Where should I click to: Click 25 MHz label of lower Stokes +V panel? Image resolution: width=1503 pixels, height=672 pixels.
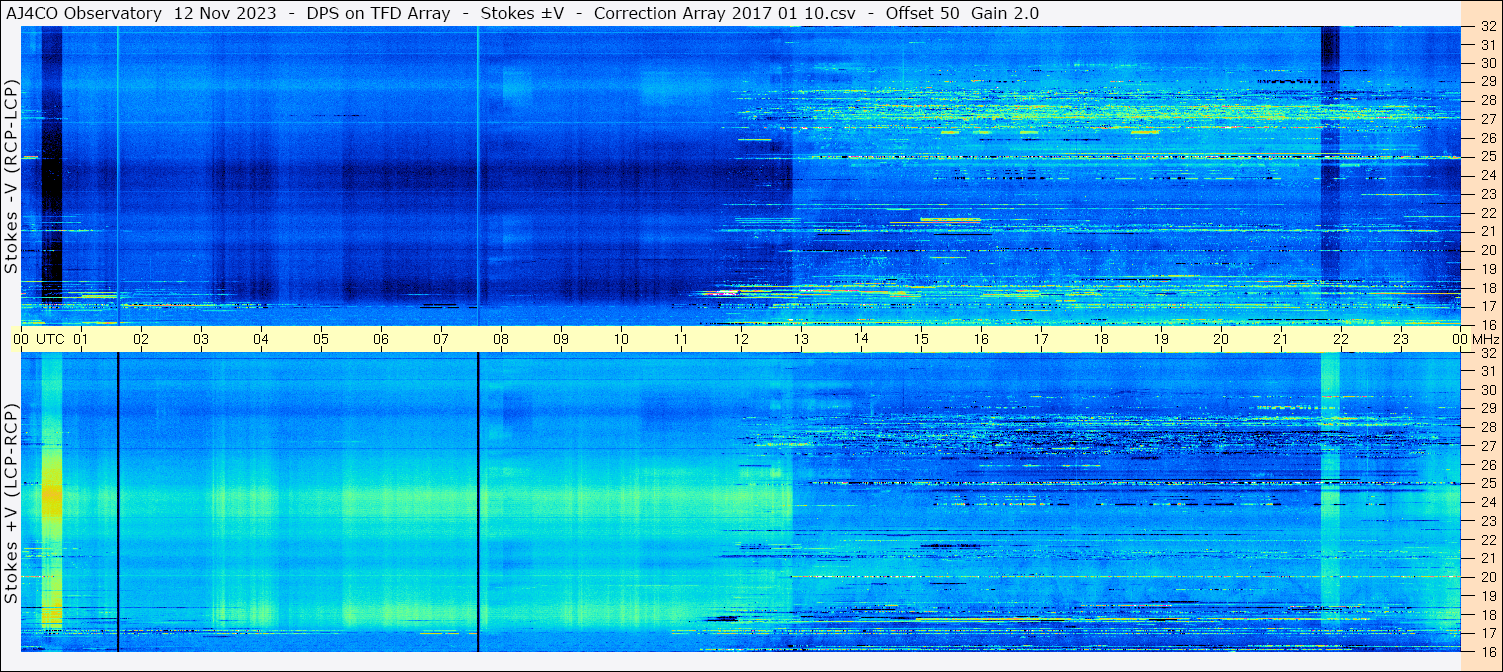[x=1487, y=483]
